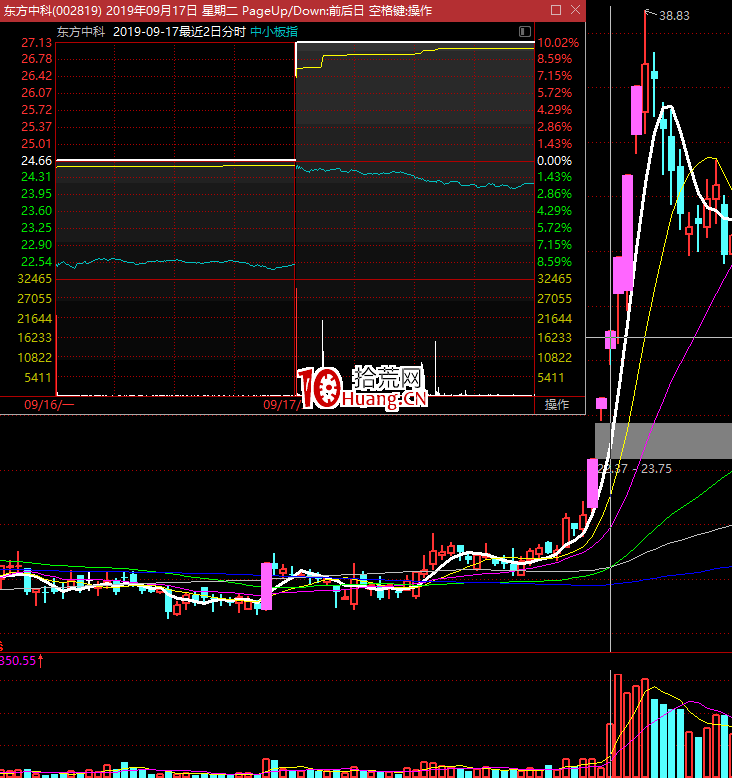Click the 23.95 price label
Viewport: 732px width, 778px height.
click(36, 194)
